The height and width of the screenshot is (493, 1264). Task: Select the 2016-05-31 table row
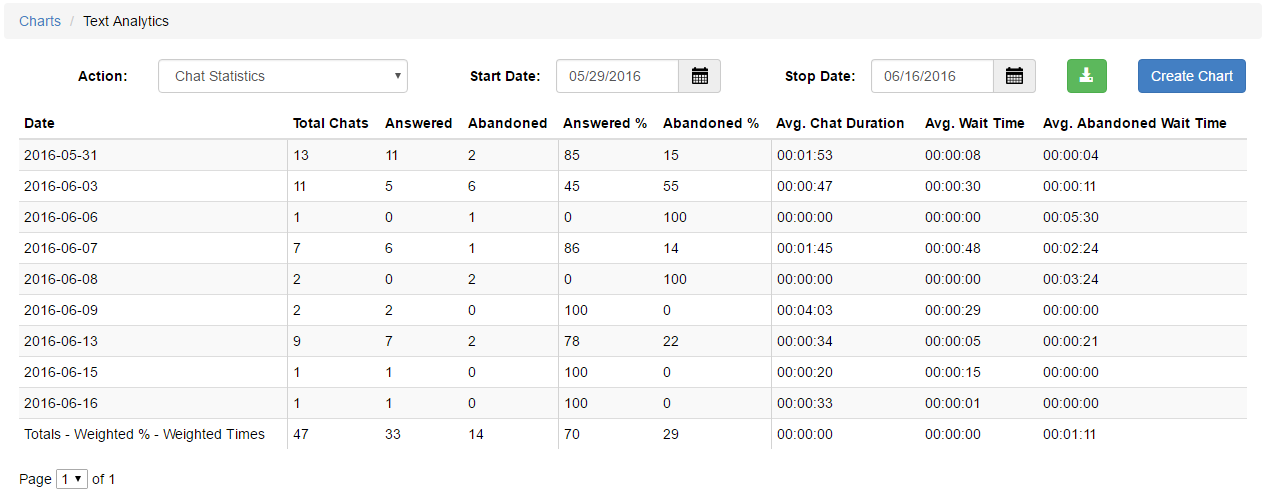633,155
